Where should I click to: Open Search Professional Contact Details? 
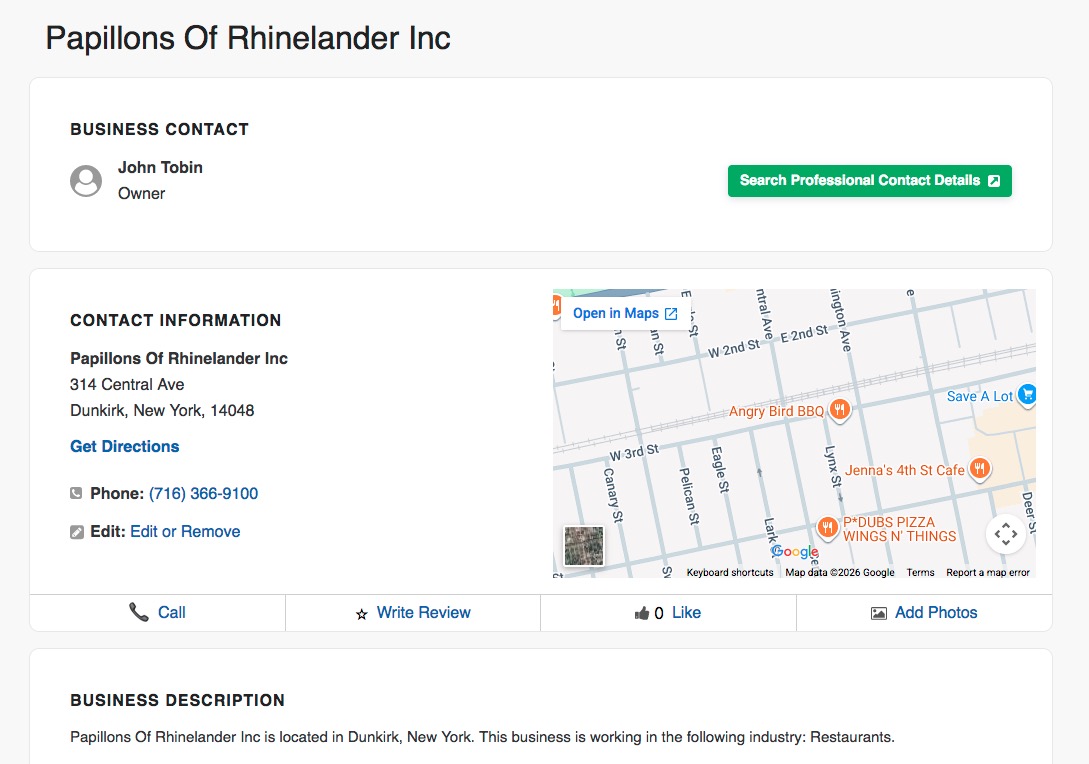pos(870,181)
